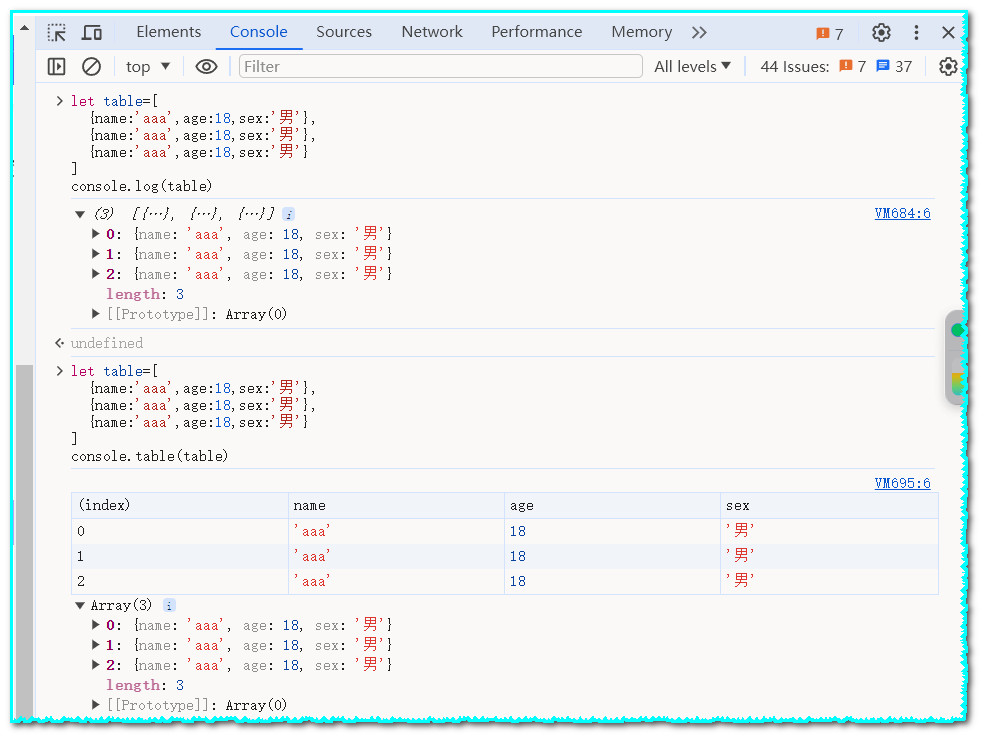Click the info icon beside Array(3)
985x740 pixels.
(169, 606)
